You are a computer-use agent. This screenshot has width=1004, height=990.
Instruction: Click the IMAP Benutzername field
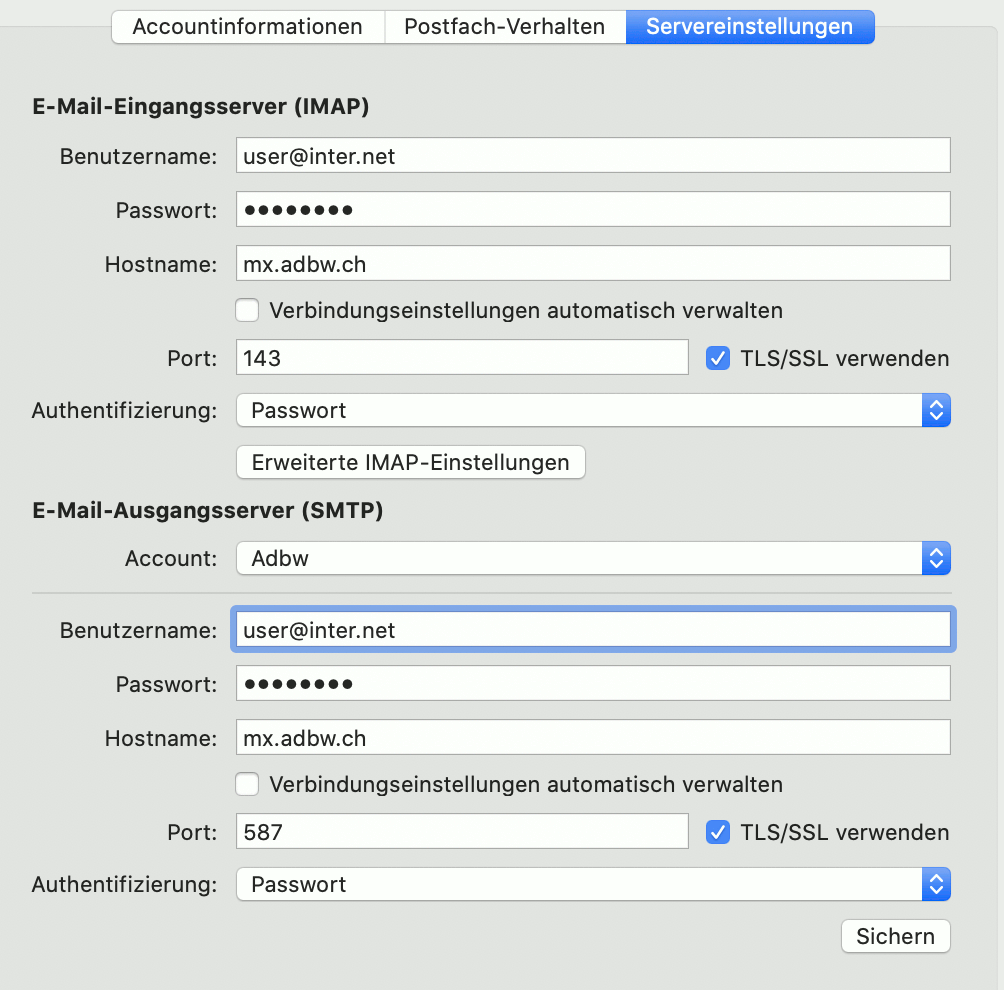tap(593, 156)
